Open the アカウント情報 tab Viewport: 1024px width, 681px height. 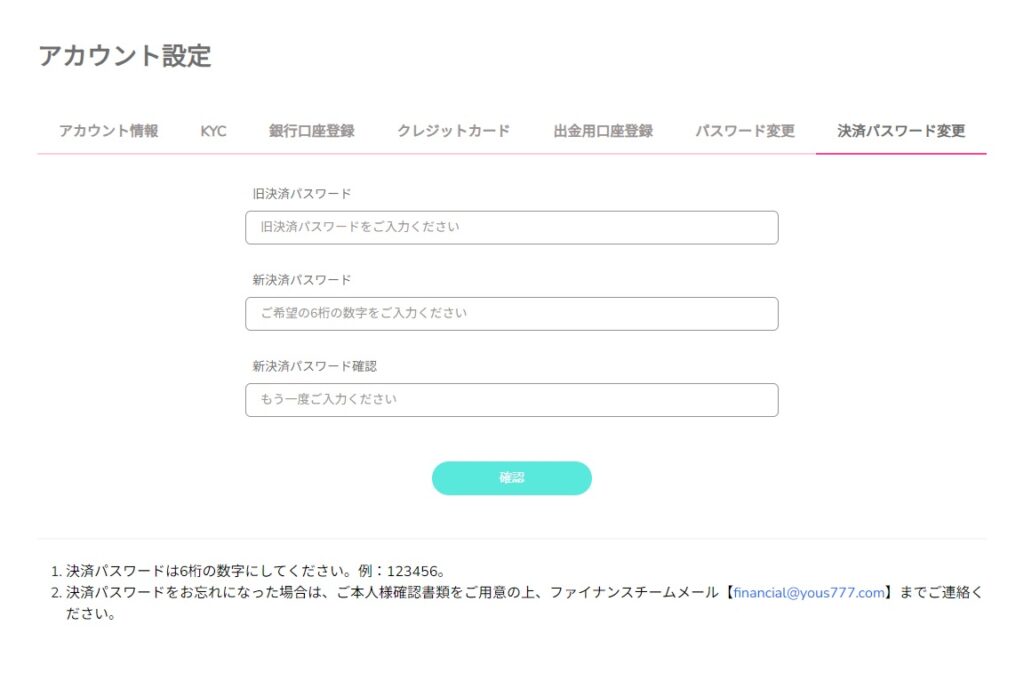(x=108, y=131)
